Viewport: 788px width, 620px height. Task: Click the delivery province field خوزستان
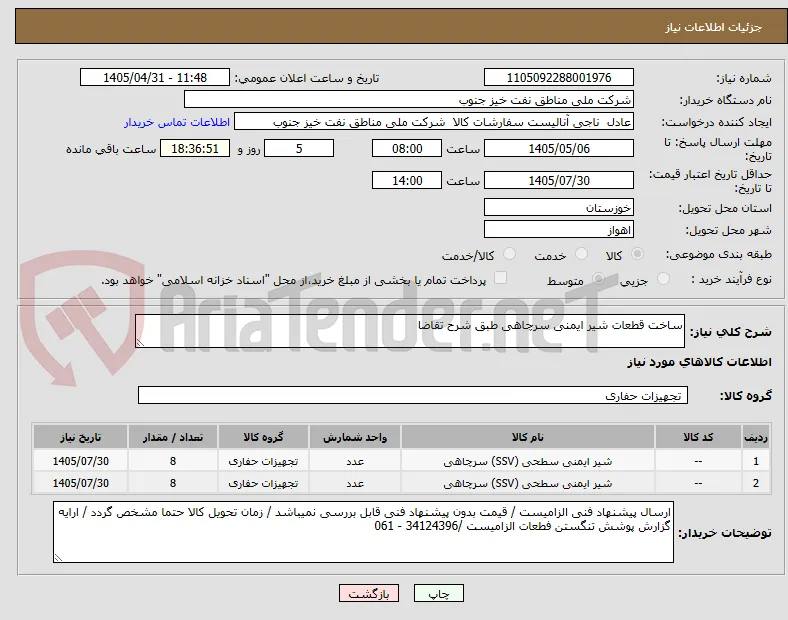click(559, 207)
